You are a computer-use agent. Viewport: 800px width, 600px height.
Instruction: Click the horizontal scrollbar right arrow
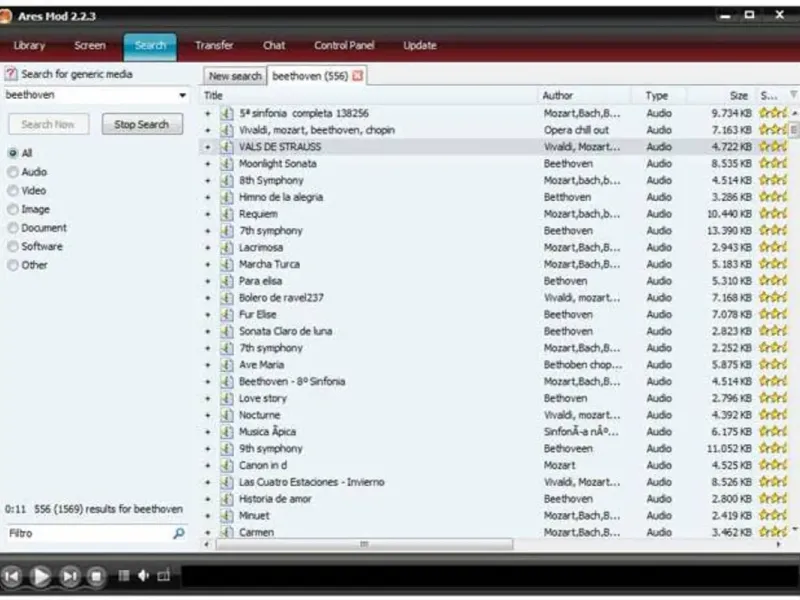(x=779, y=544)
